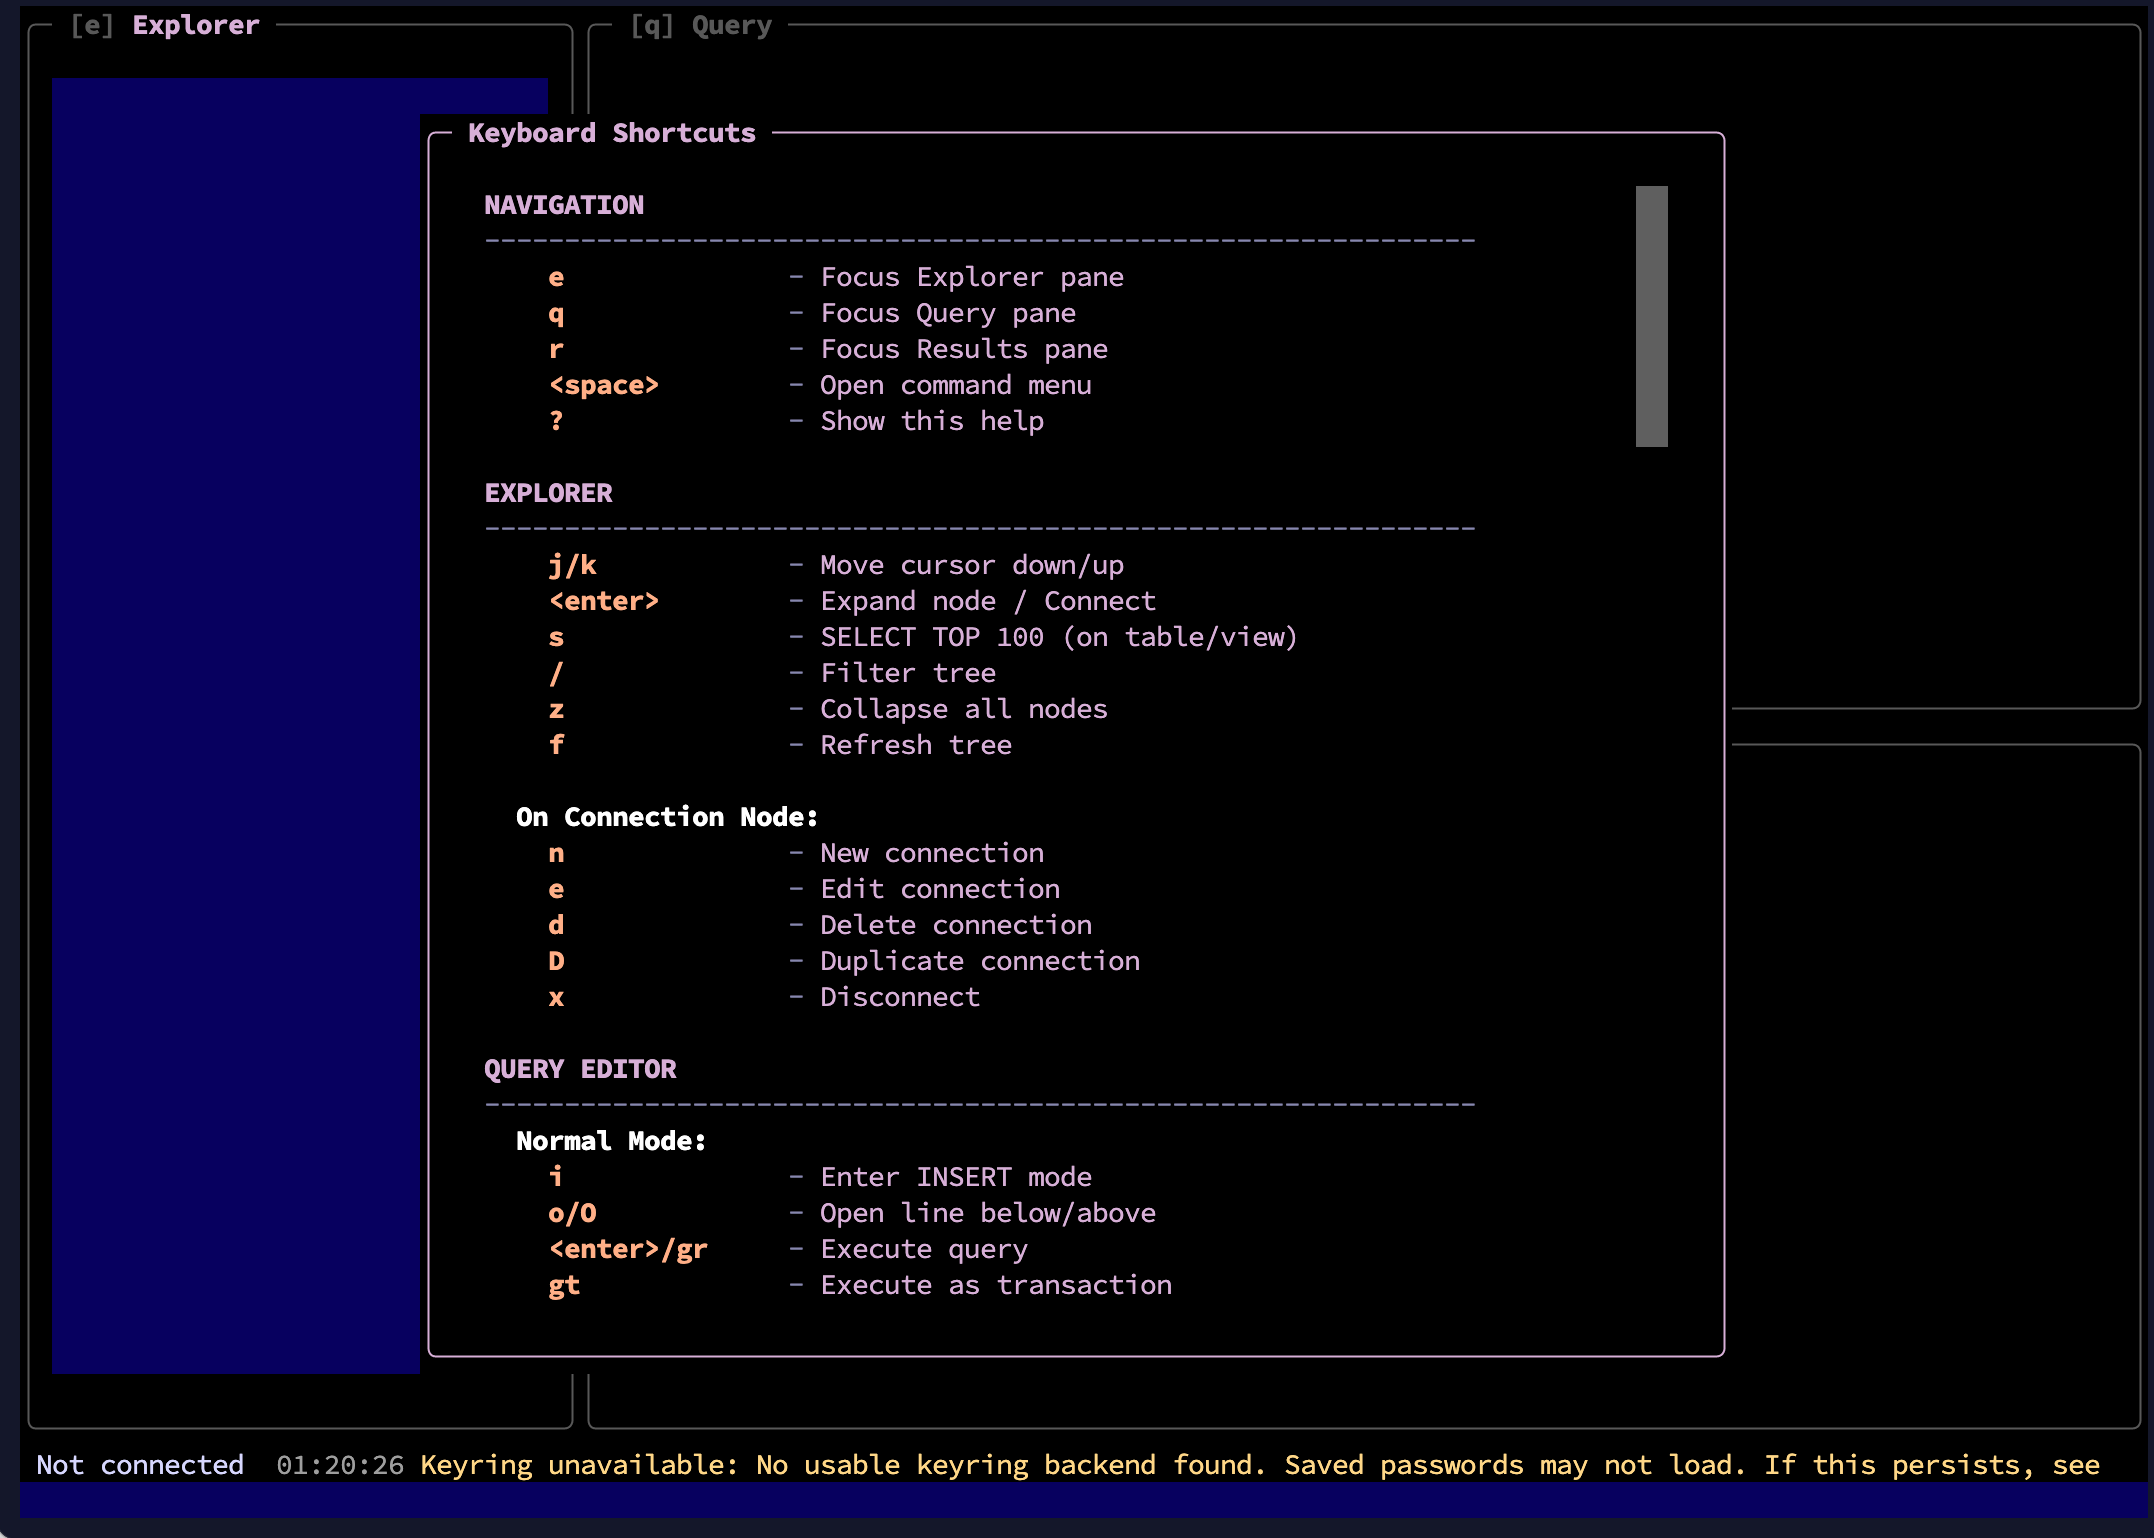
Task: Click the 'Duplicate connection' entry
Action: [979, 961]
